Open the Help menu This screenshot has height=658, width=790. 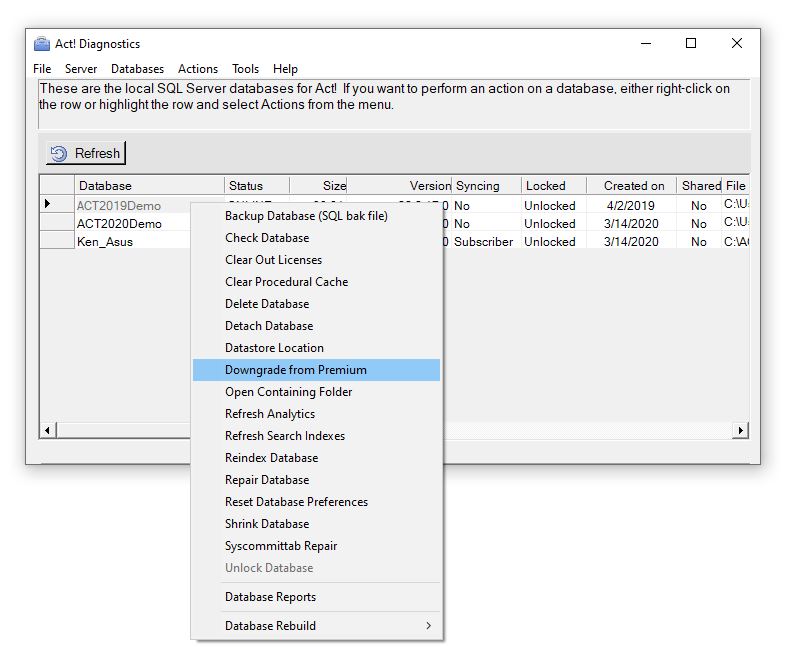(285, 69)
